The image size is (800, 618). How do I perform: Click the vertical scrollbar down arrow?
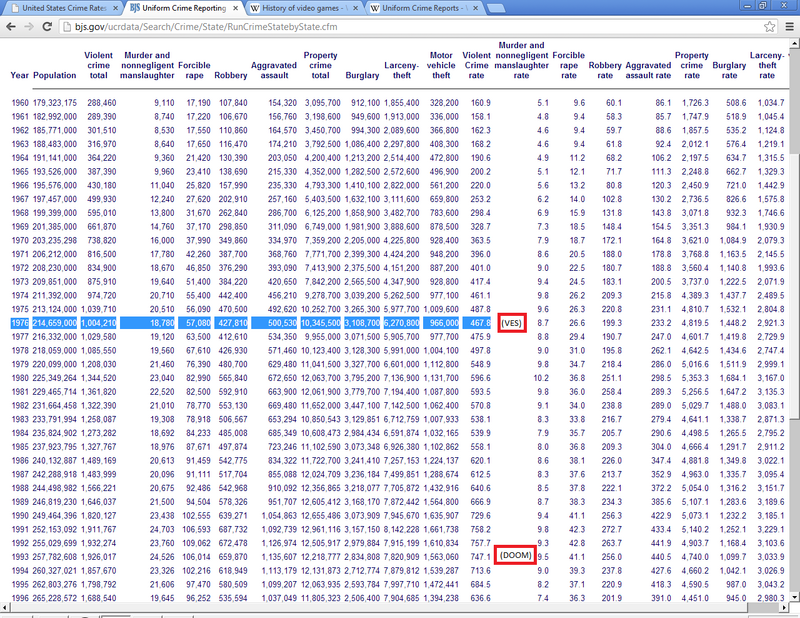tap(794, 596)
